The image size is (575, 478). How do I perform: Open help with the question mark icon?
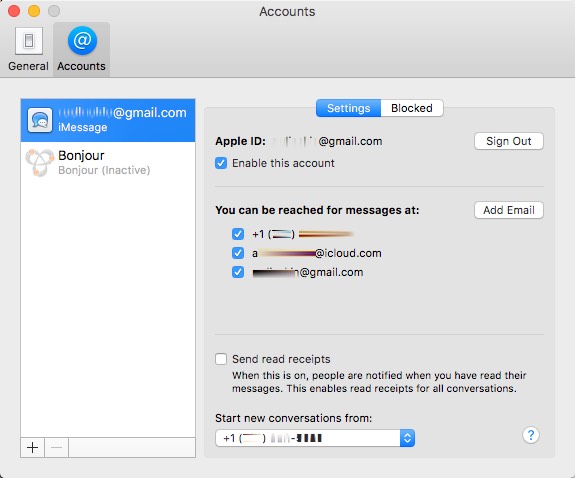click(x=531, y=435)
